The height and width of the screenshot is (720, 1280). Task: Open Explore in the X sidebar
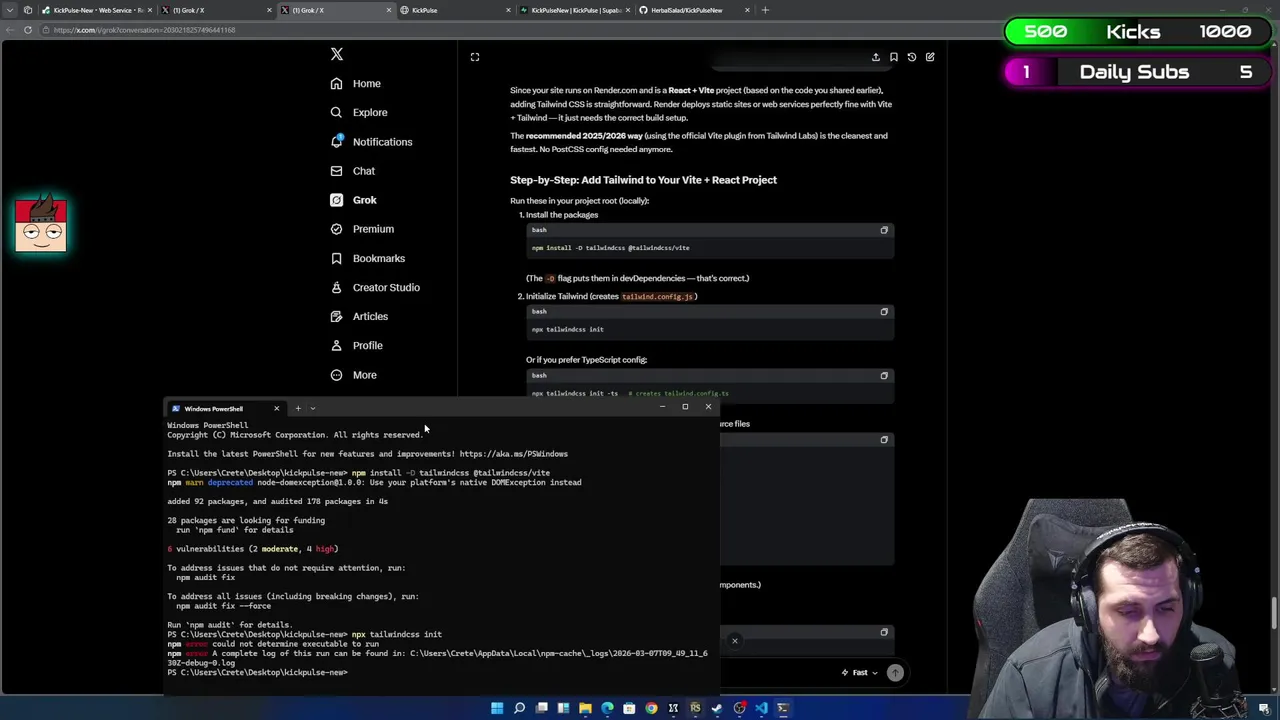359,113
